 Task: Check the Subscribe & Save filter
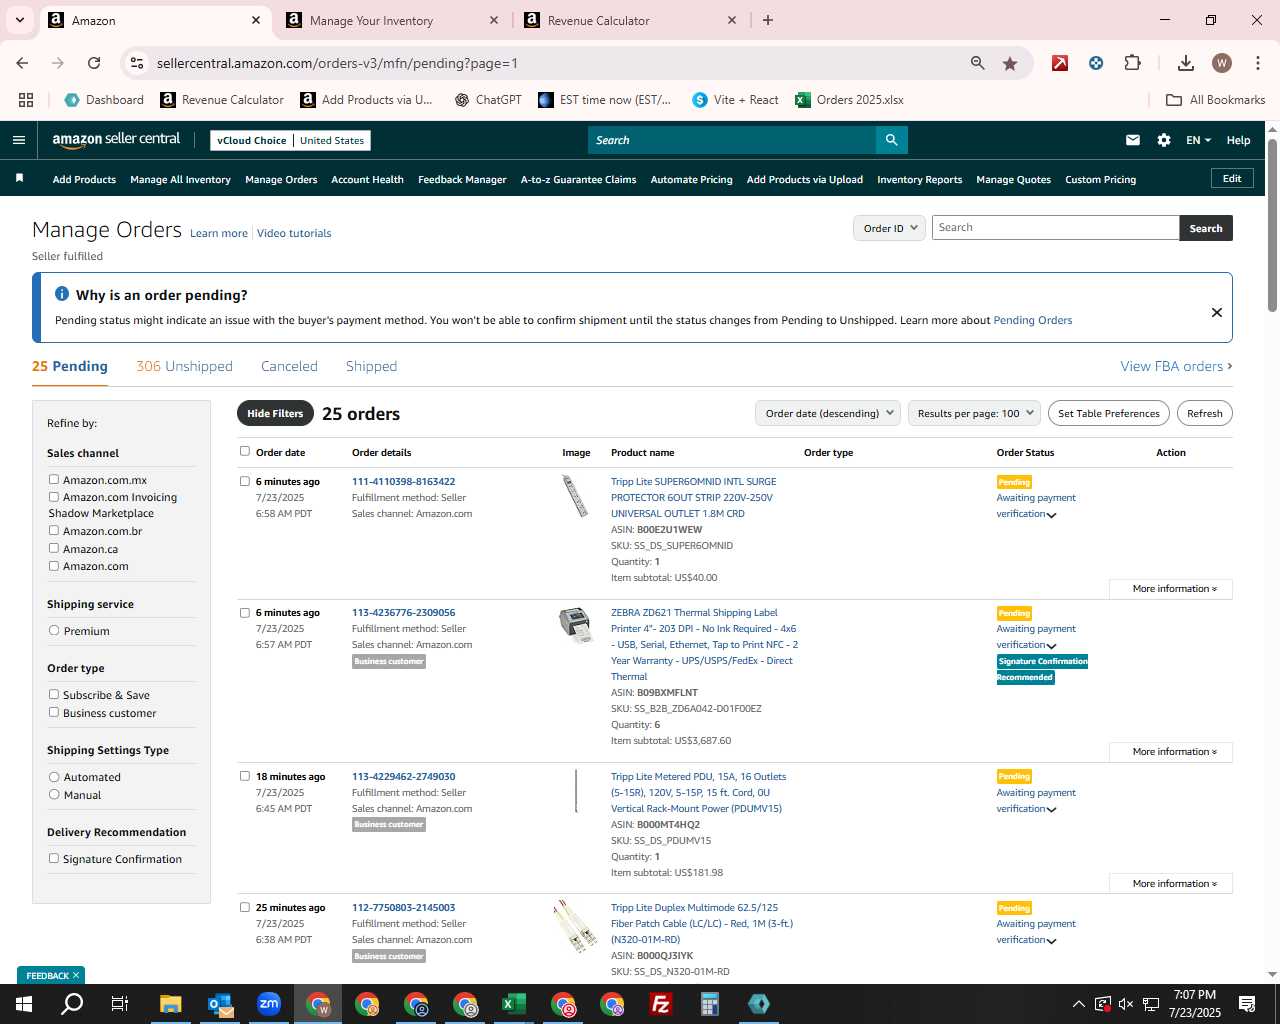pyautogui.click(x=54, y=694)
